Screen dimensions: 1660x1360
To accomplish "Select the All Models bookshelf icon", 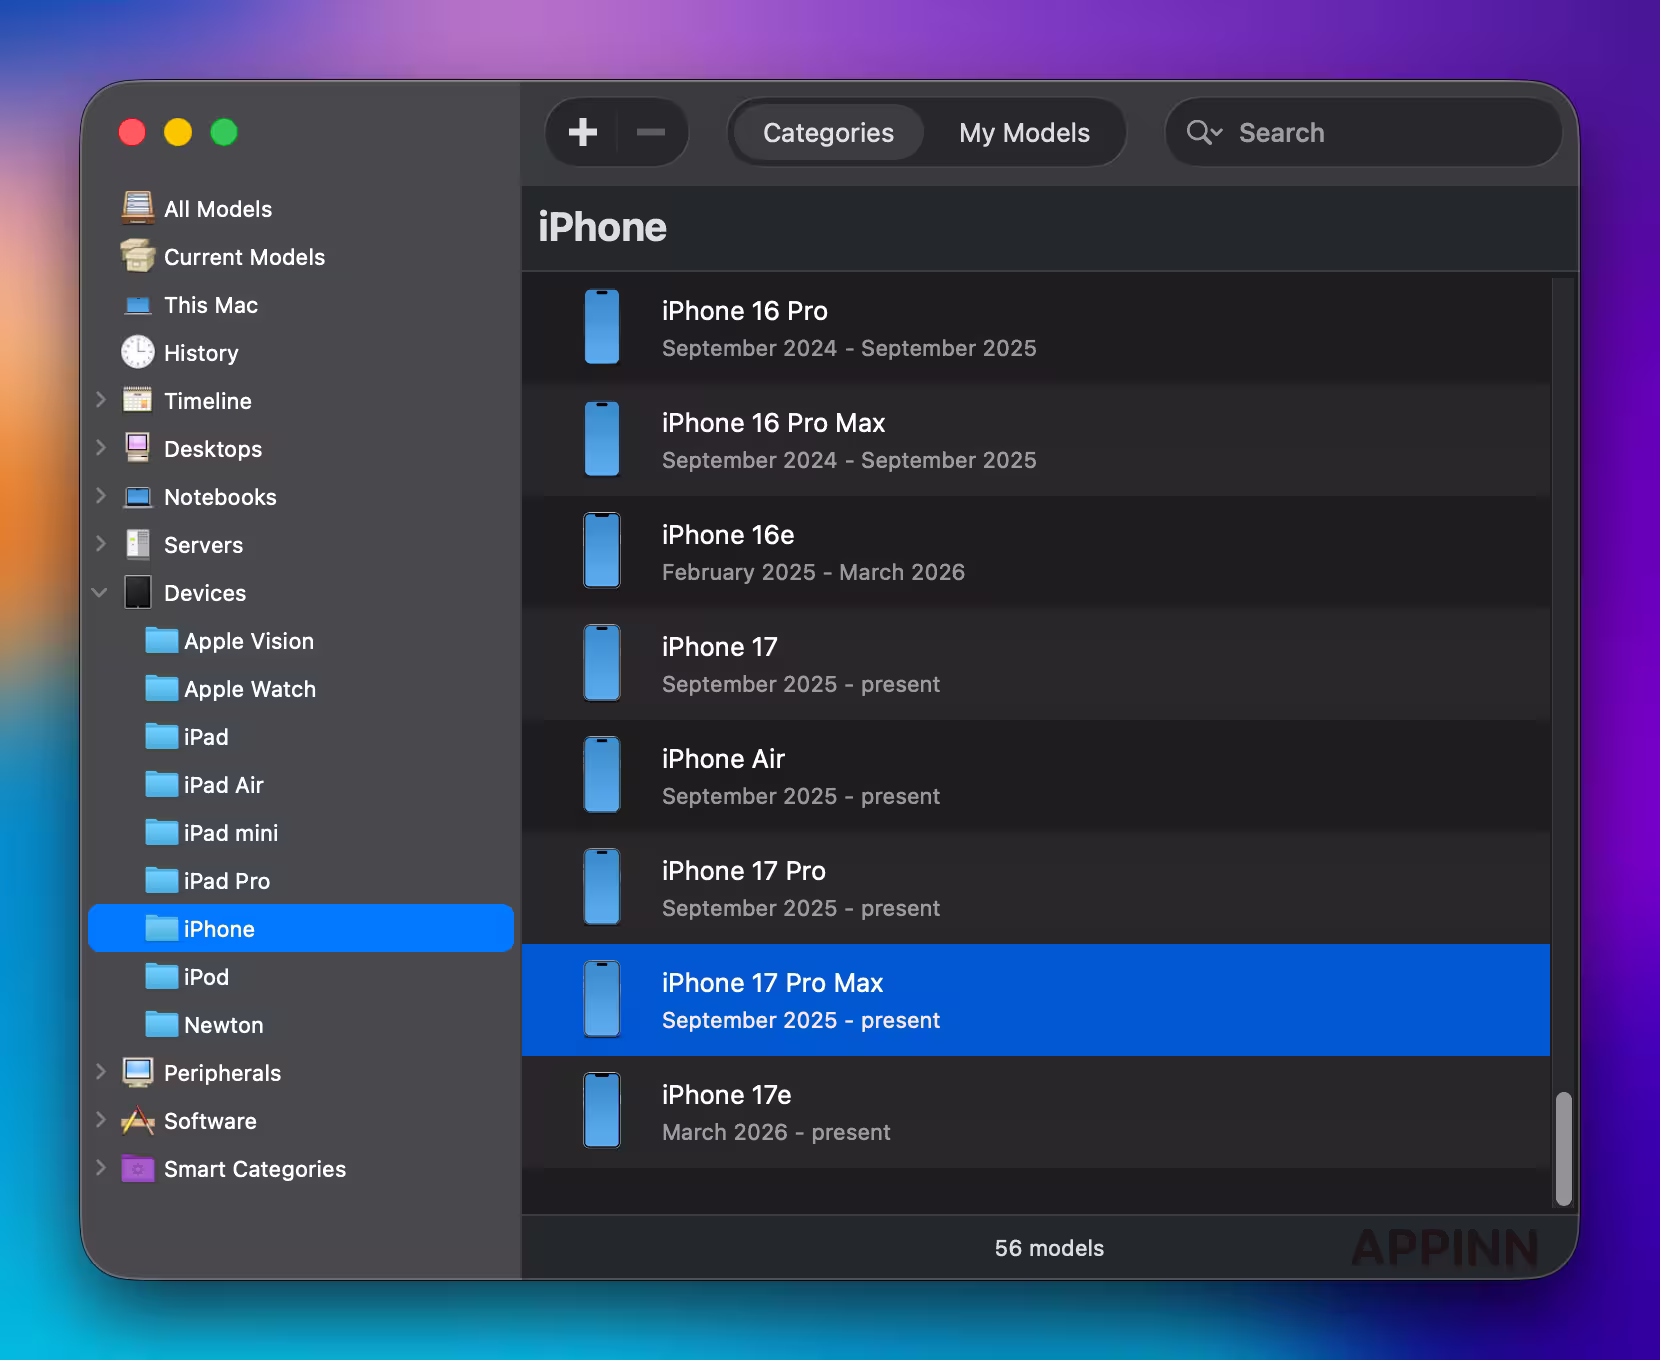I will click(138, 208).
